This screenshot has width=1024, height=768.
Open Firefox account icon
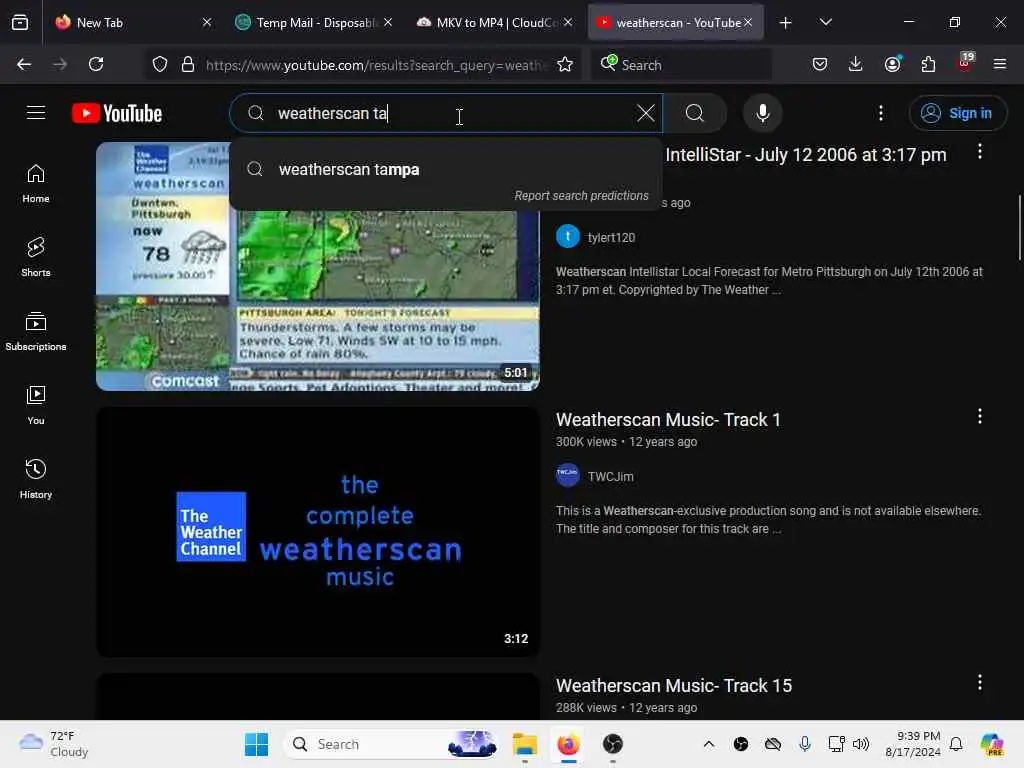(892, 64)
